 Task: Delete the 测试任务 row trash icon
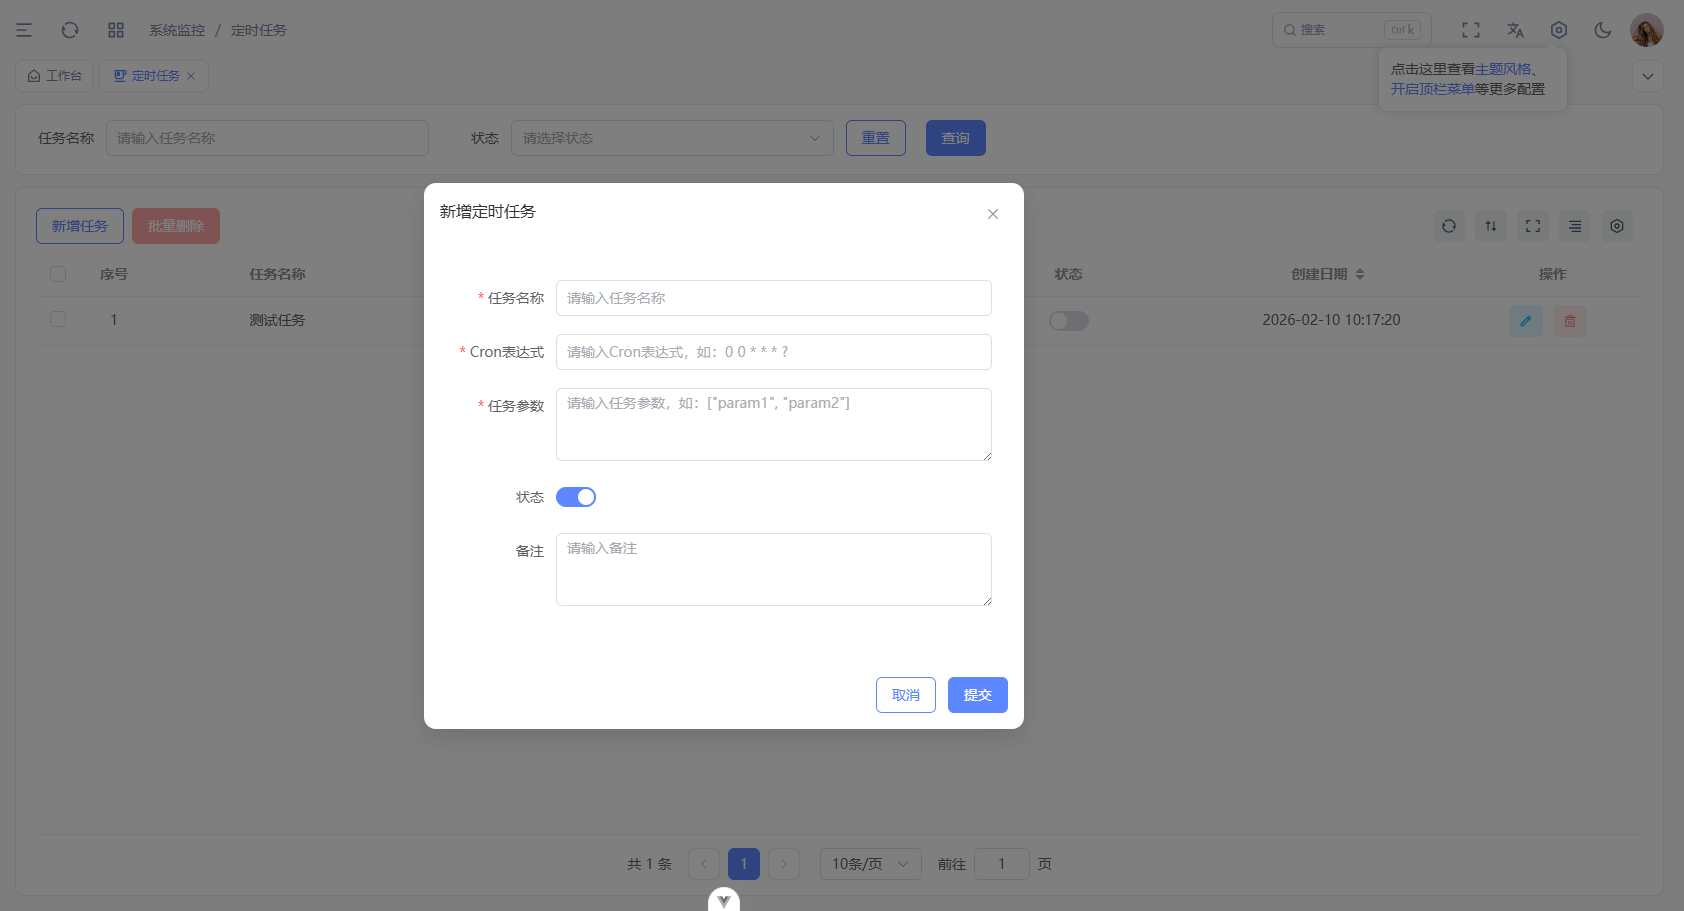coord(1570,321)
